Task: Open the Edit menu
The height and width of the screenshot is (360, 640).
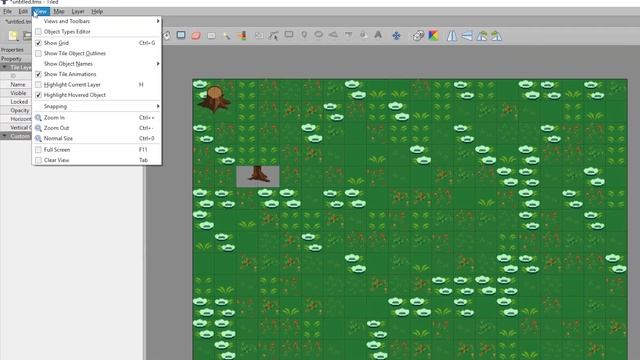Action: 23,11
